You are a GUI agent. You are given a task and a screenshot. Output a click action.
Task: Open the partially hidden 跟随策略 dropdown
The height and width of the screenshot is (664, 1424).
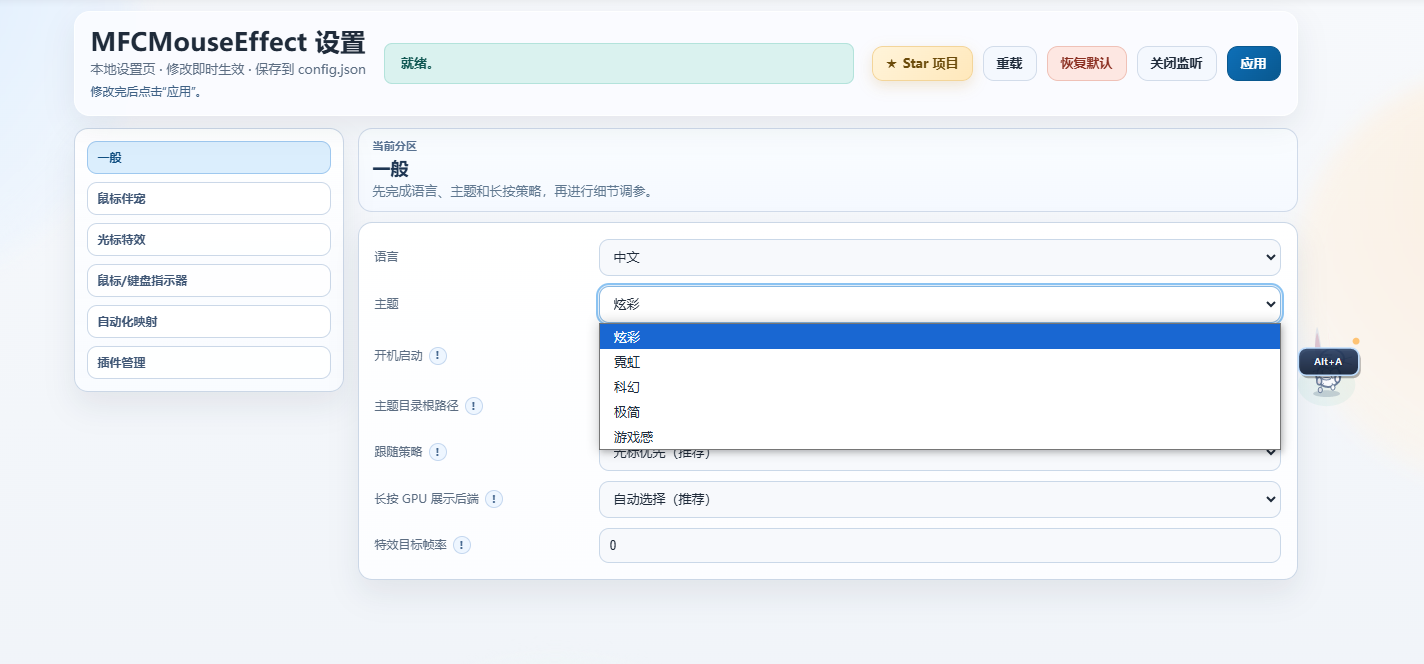pos(939,459)
